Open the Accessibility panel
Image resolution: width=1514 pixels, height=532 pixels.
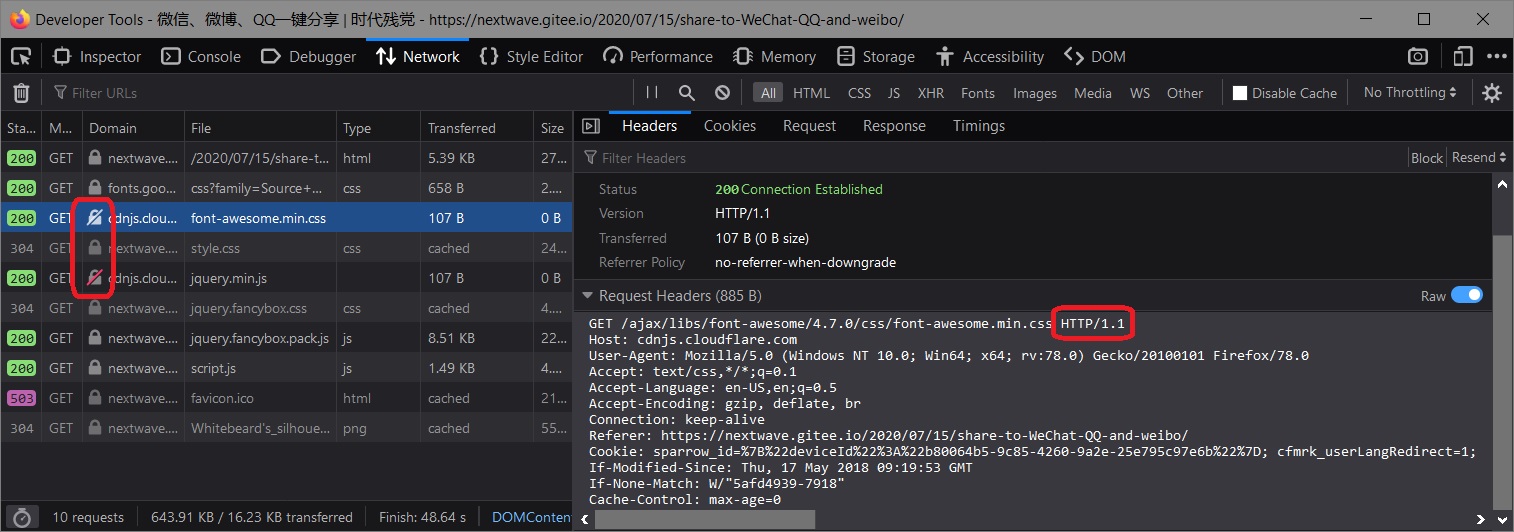pyautogui.click(x=990, y=56)
